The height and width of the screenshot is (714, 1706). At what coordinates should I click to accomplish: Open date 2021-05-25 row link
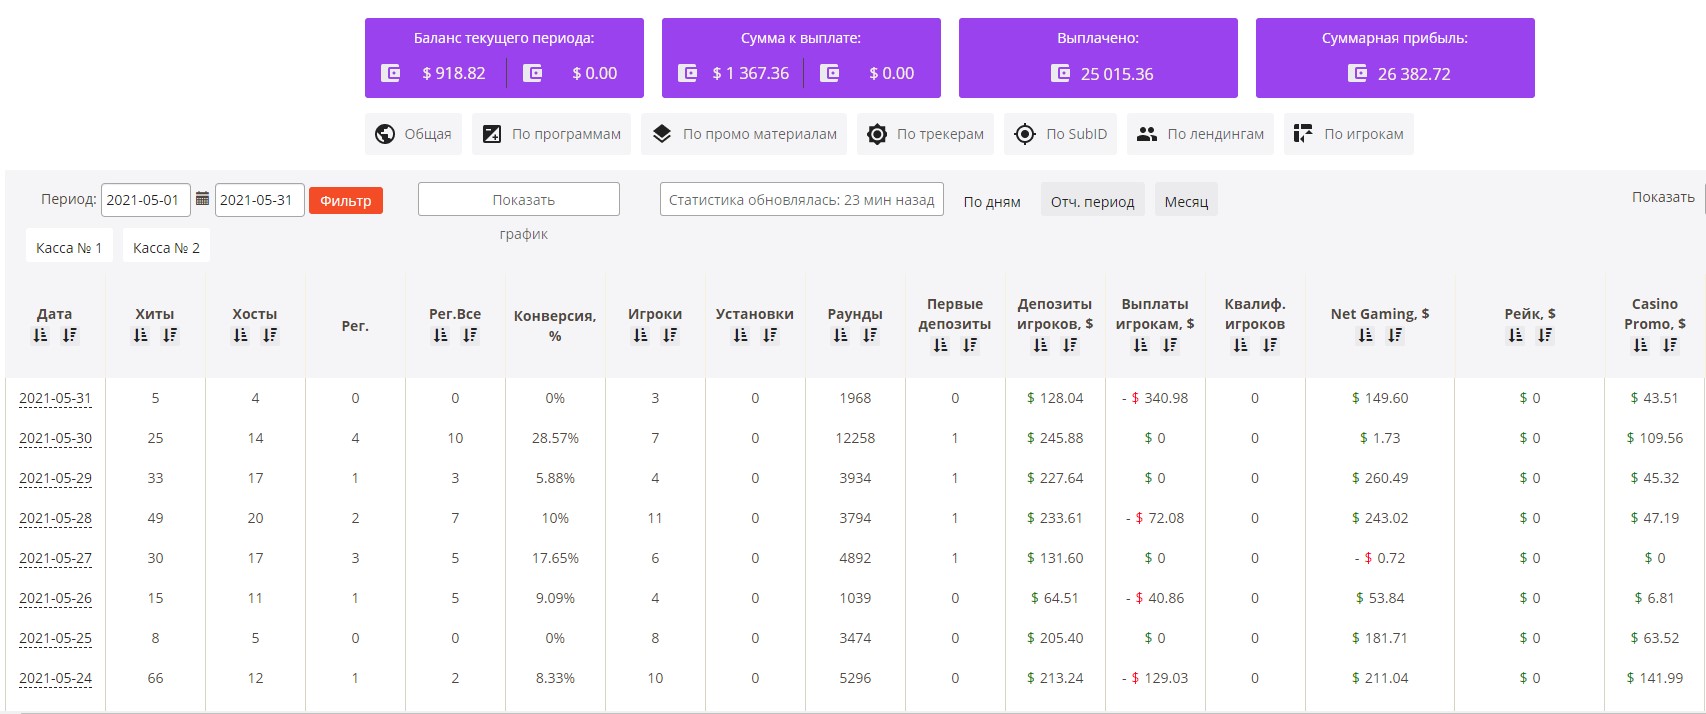click(55, 638)
